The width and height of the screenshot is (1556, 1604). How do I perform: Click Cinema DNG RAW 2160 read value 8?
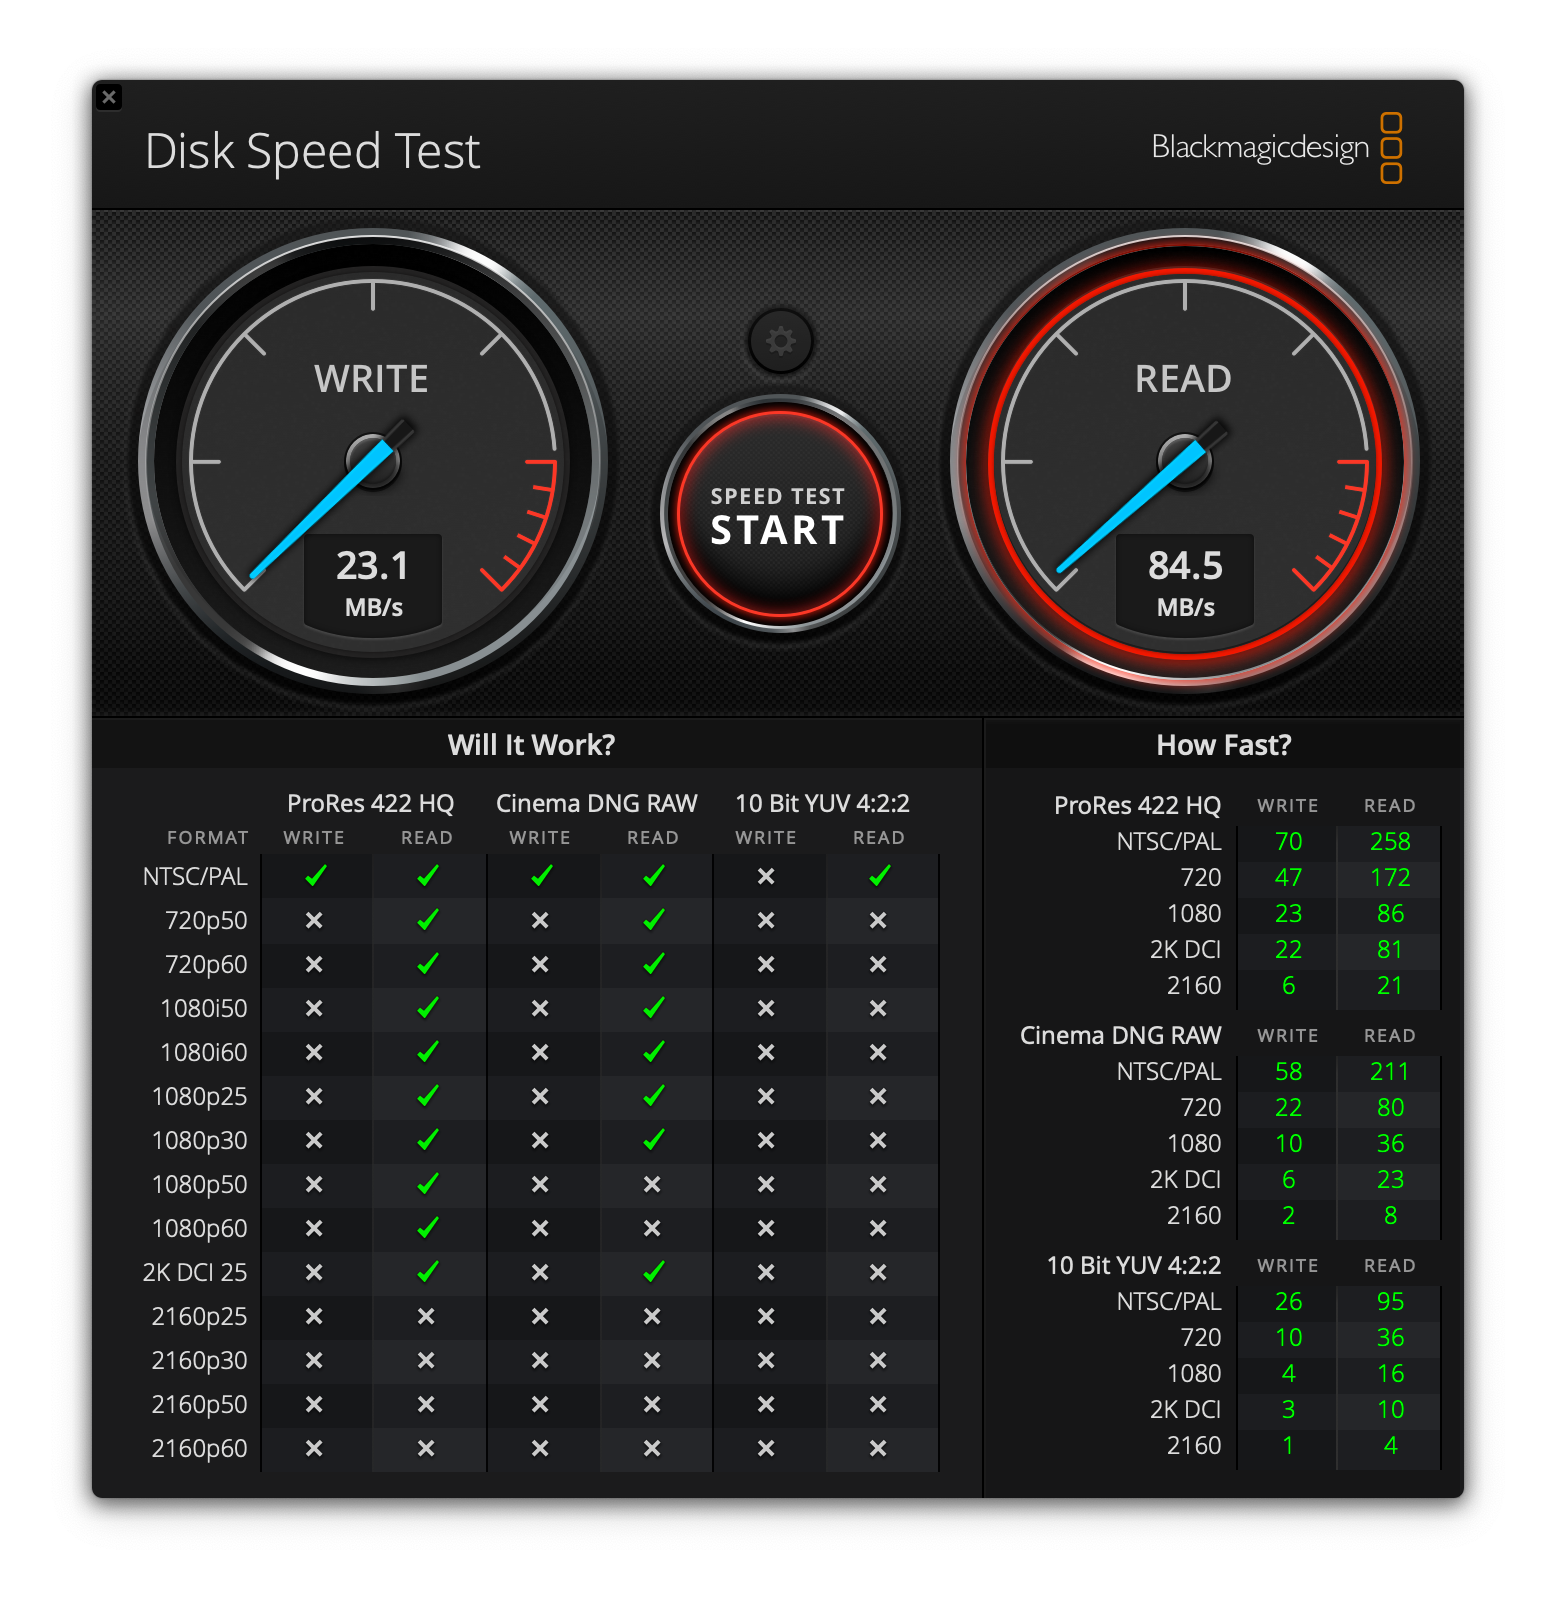(1390, 1216)
